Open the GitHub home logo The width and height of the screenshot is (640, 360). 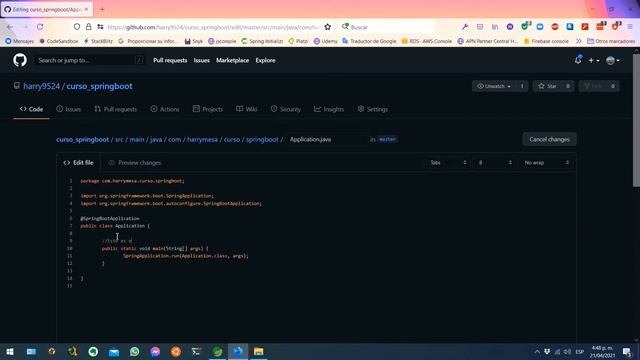pos(20,60)
